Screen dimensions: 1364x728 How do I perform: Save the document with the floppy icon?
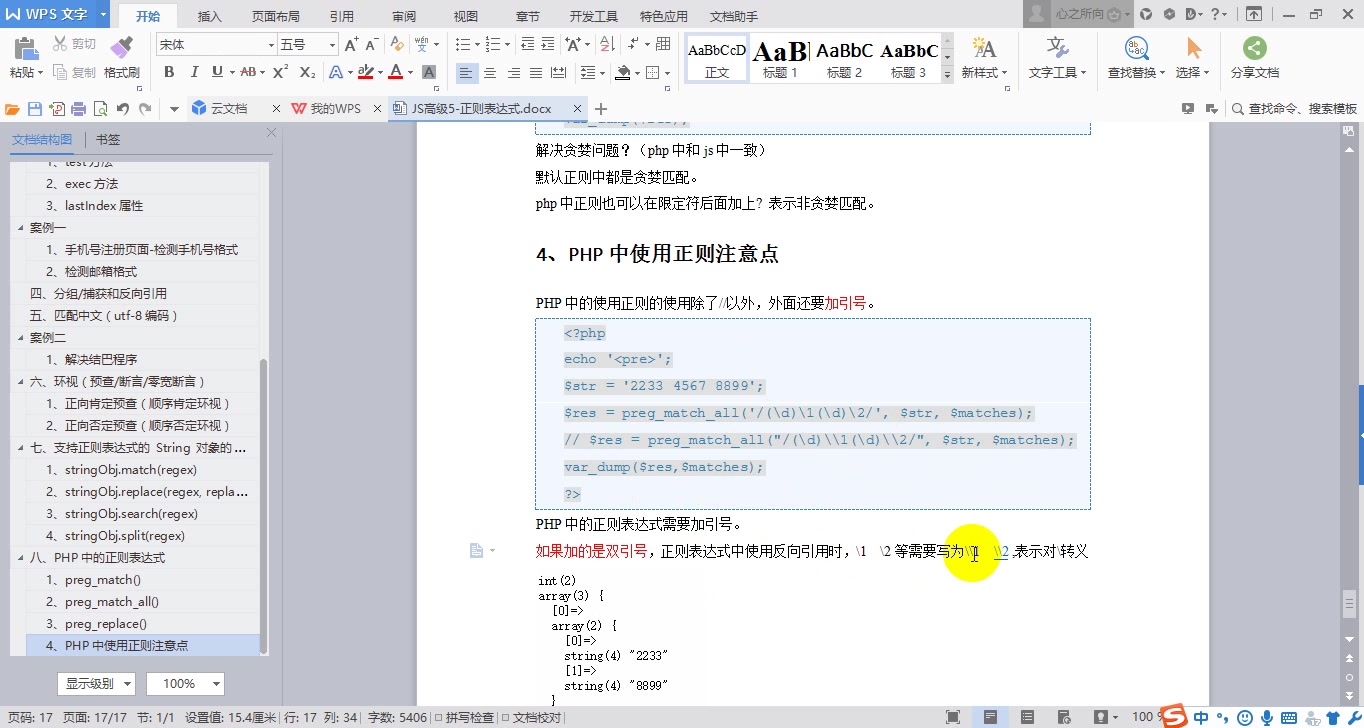35,108
